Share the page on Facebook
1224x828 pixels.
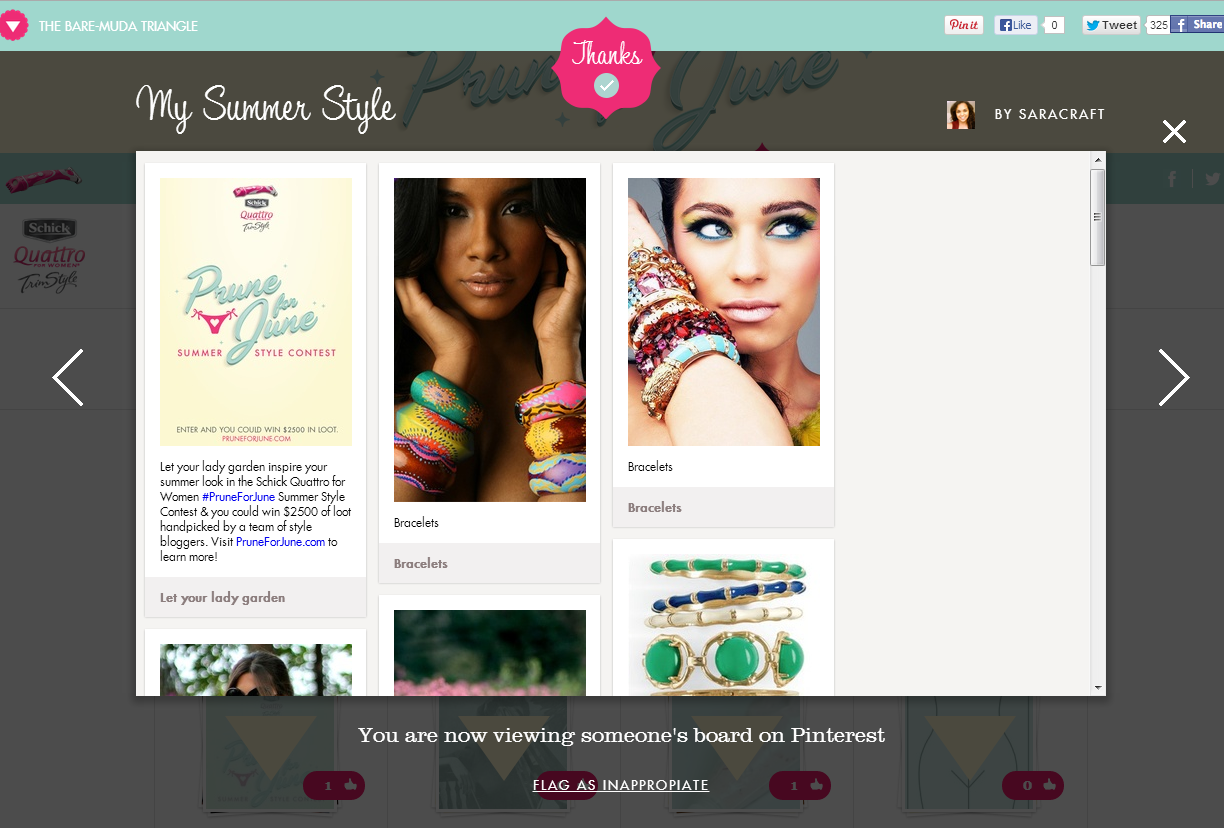[1198, 25]
